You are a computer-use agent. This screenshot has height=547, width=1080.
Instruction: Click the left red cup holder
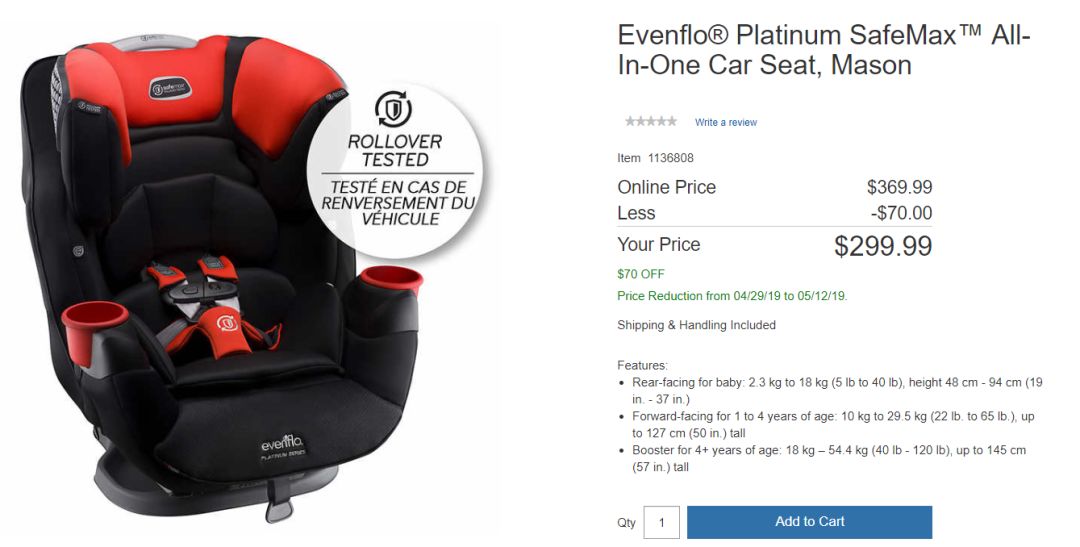click(94, 332)
